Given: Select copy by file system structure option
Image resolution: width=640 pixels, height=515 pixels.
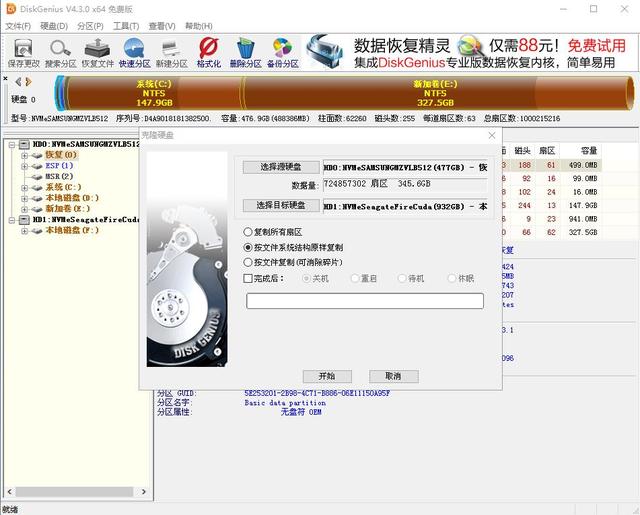Looking at the screenshot, I should point(293,247).
